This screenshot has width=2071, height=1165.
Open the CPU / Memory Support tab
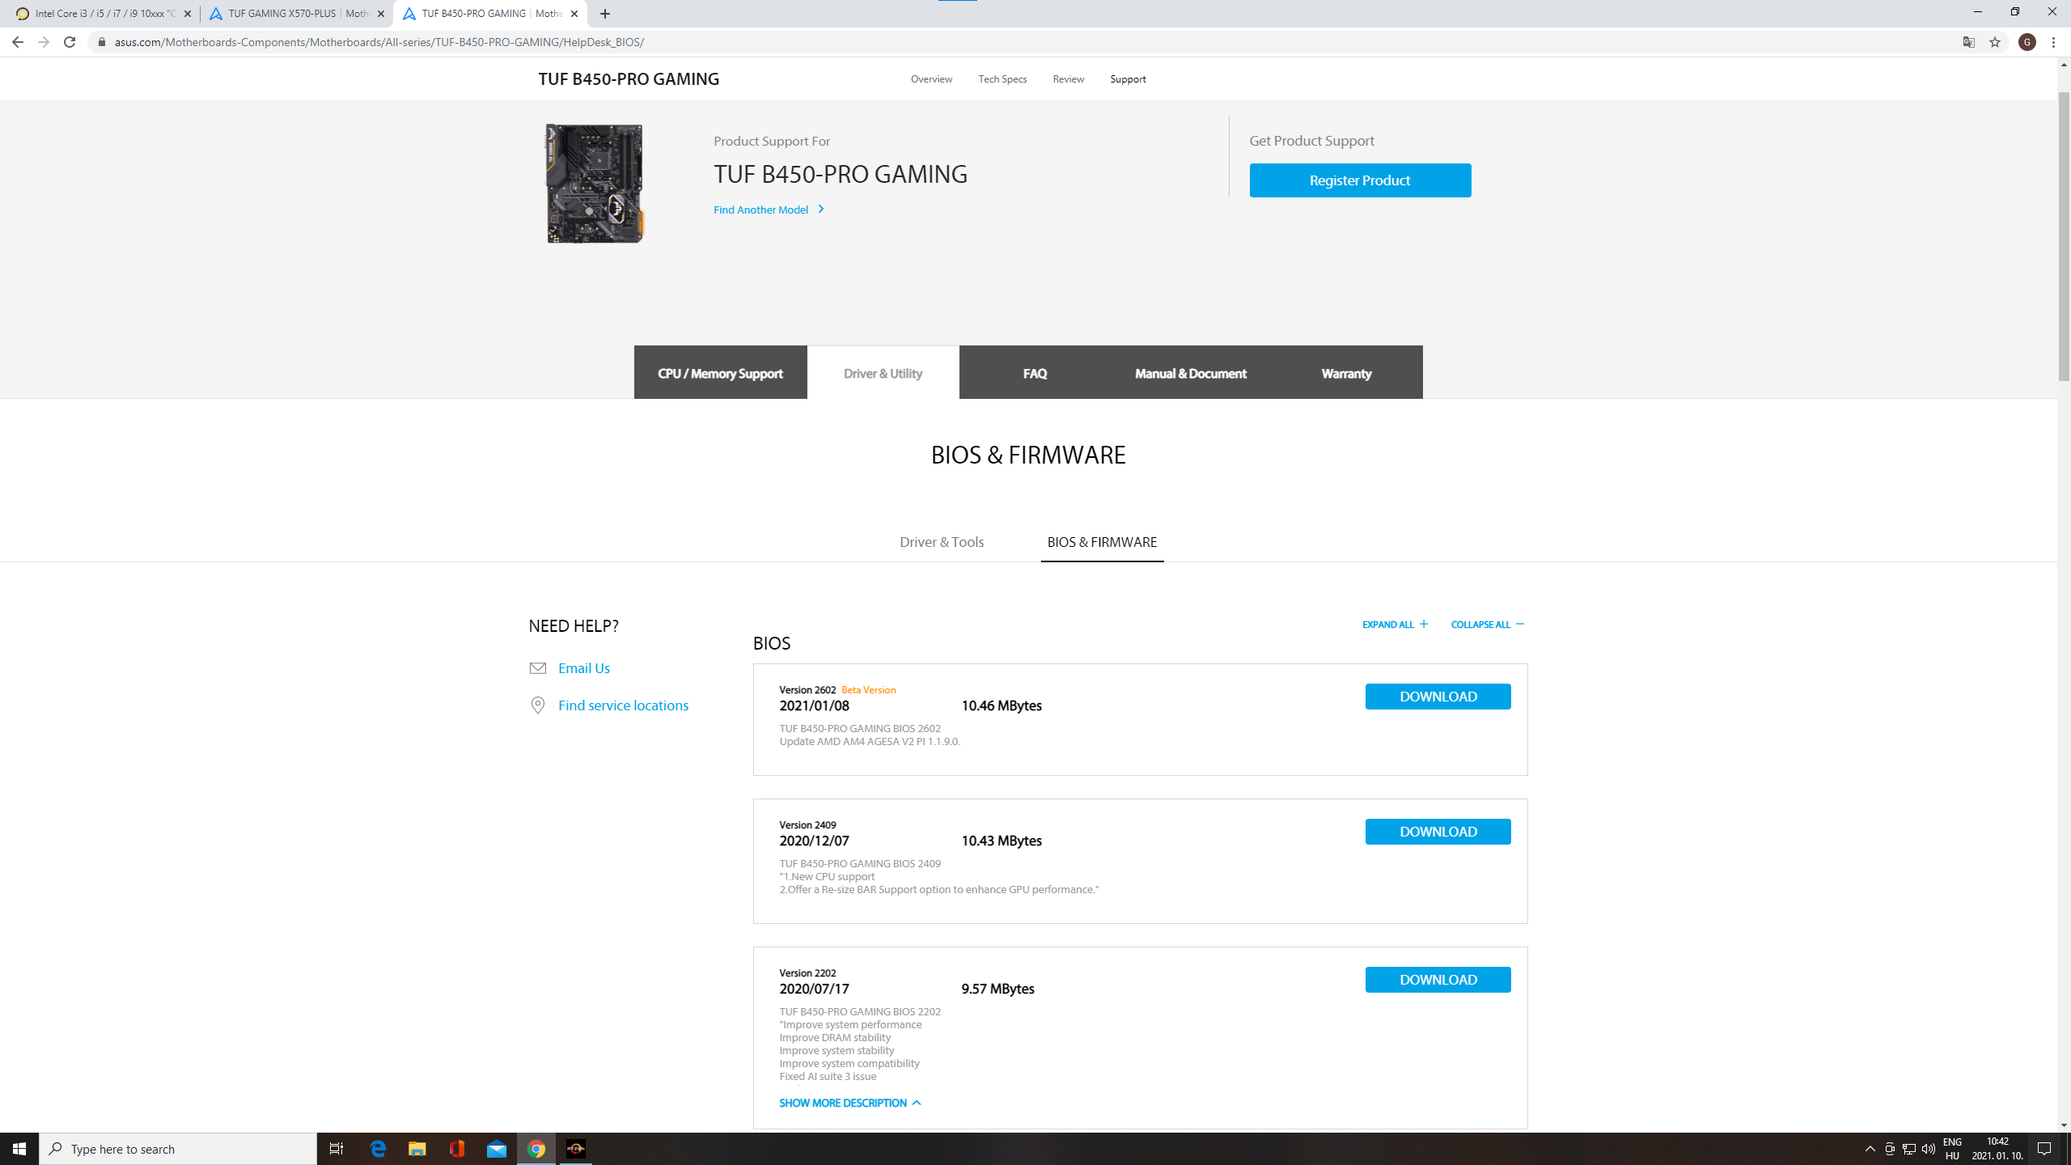pos(720,373)
